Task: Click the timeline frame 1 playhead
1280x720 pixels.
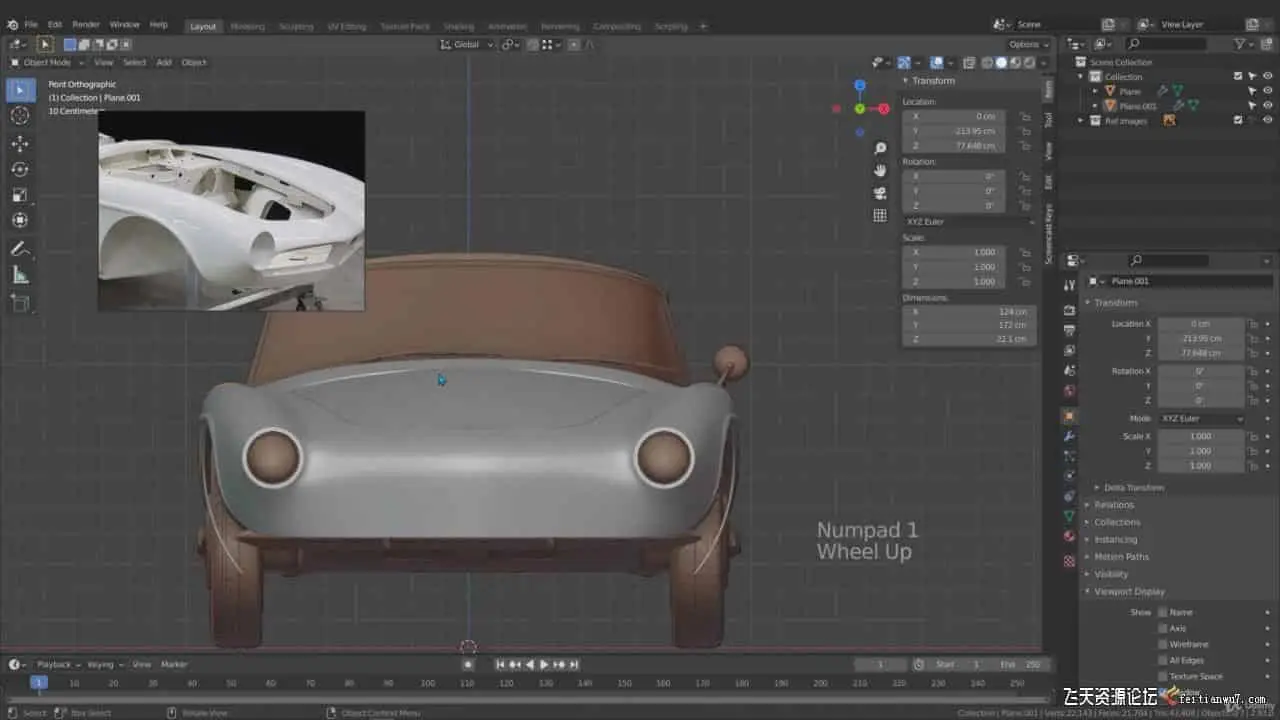Action: point(38,682)
